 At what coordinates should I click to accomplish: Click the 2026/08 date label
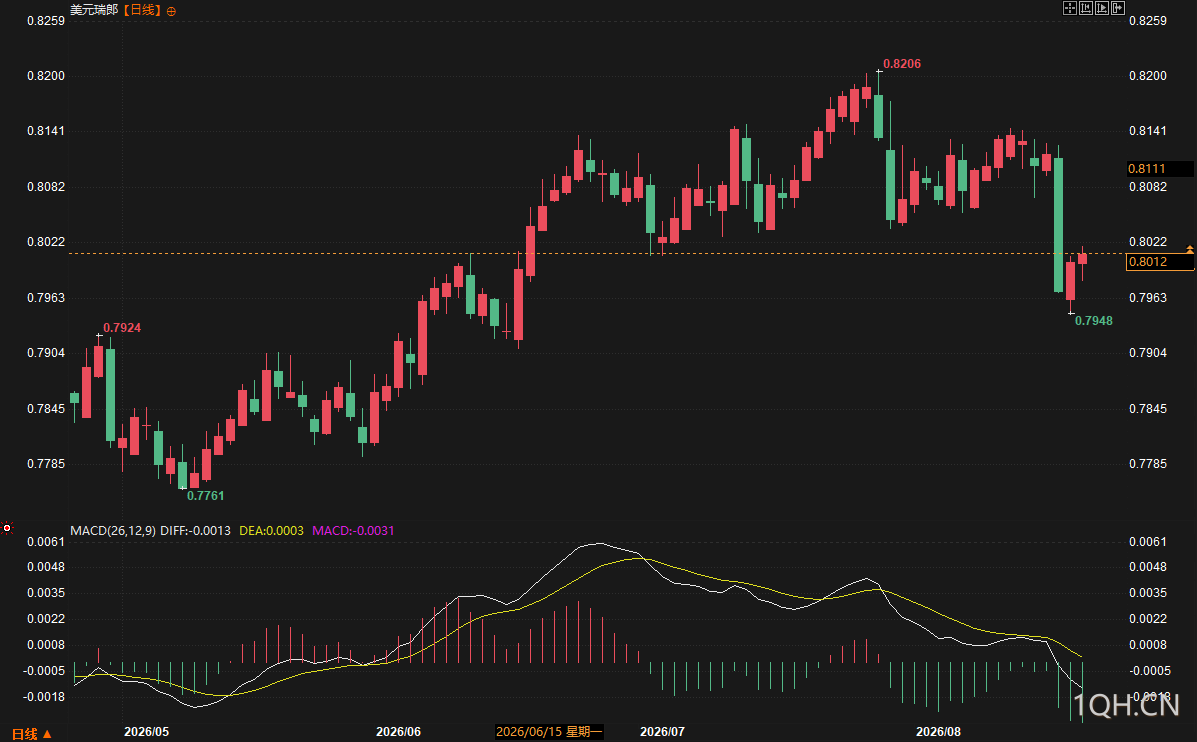click(x=938, y=731)
